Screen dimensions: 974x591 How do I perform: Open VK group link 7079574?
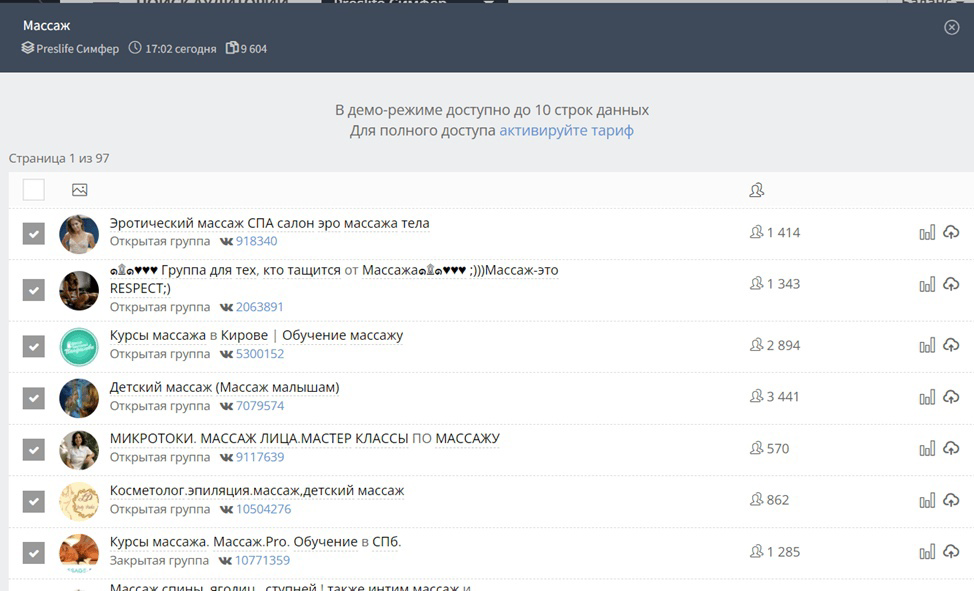click(x=260, y=406)
